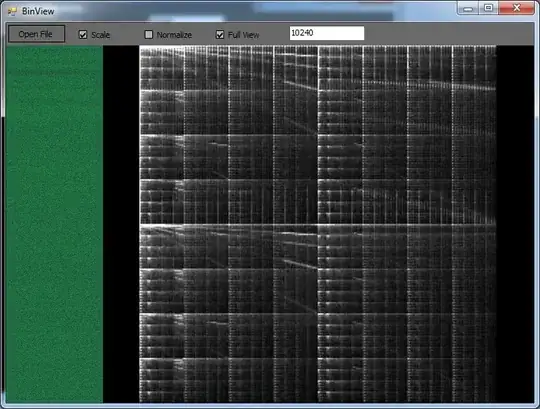The height and width of the screenshot is (409, 540).
Task: Click the BinView app icon in title bar
Action: coord(12,11)
